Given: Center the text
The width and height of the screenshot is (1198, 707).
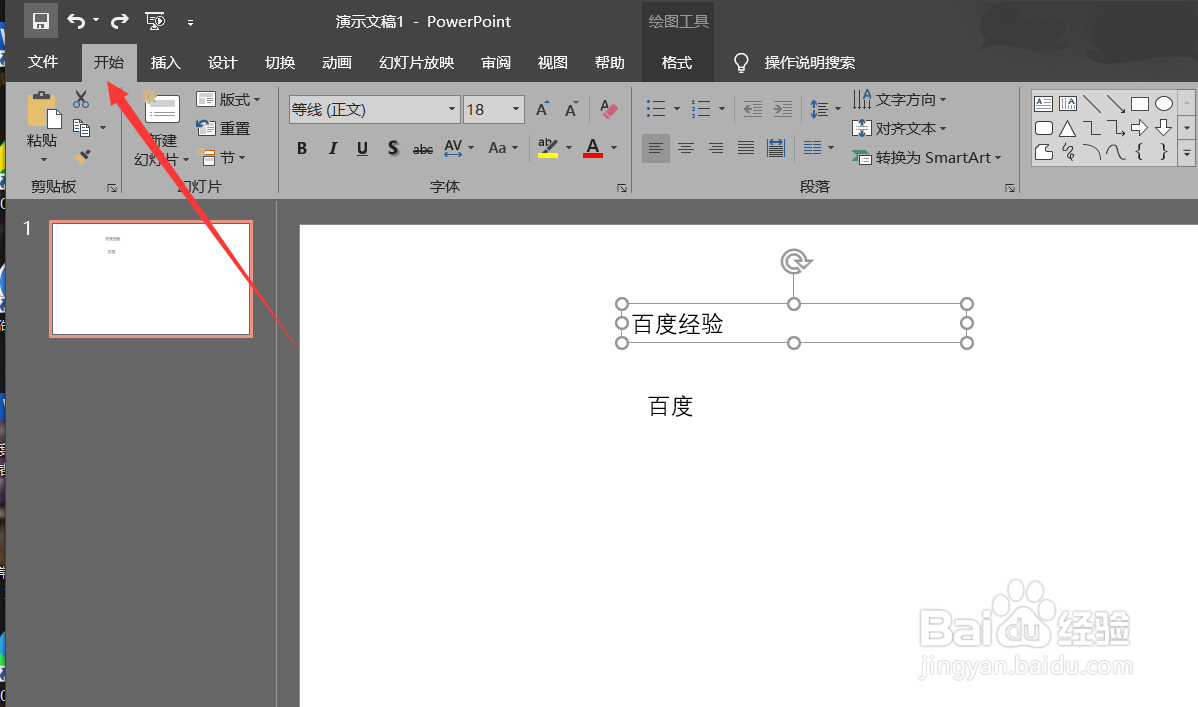Looking at the screenshot, I should coord(686,148).
